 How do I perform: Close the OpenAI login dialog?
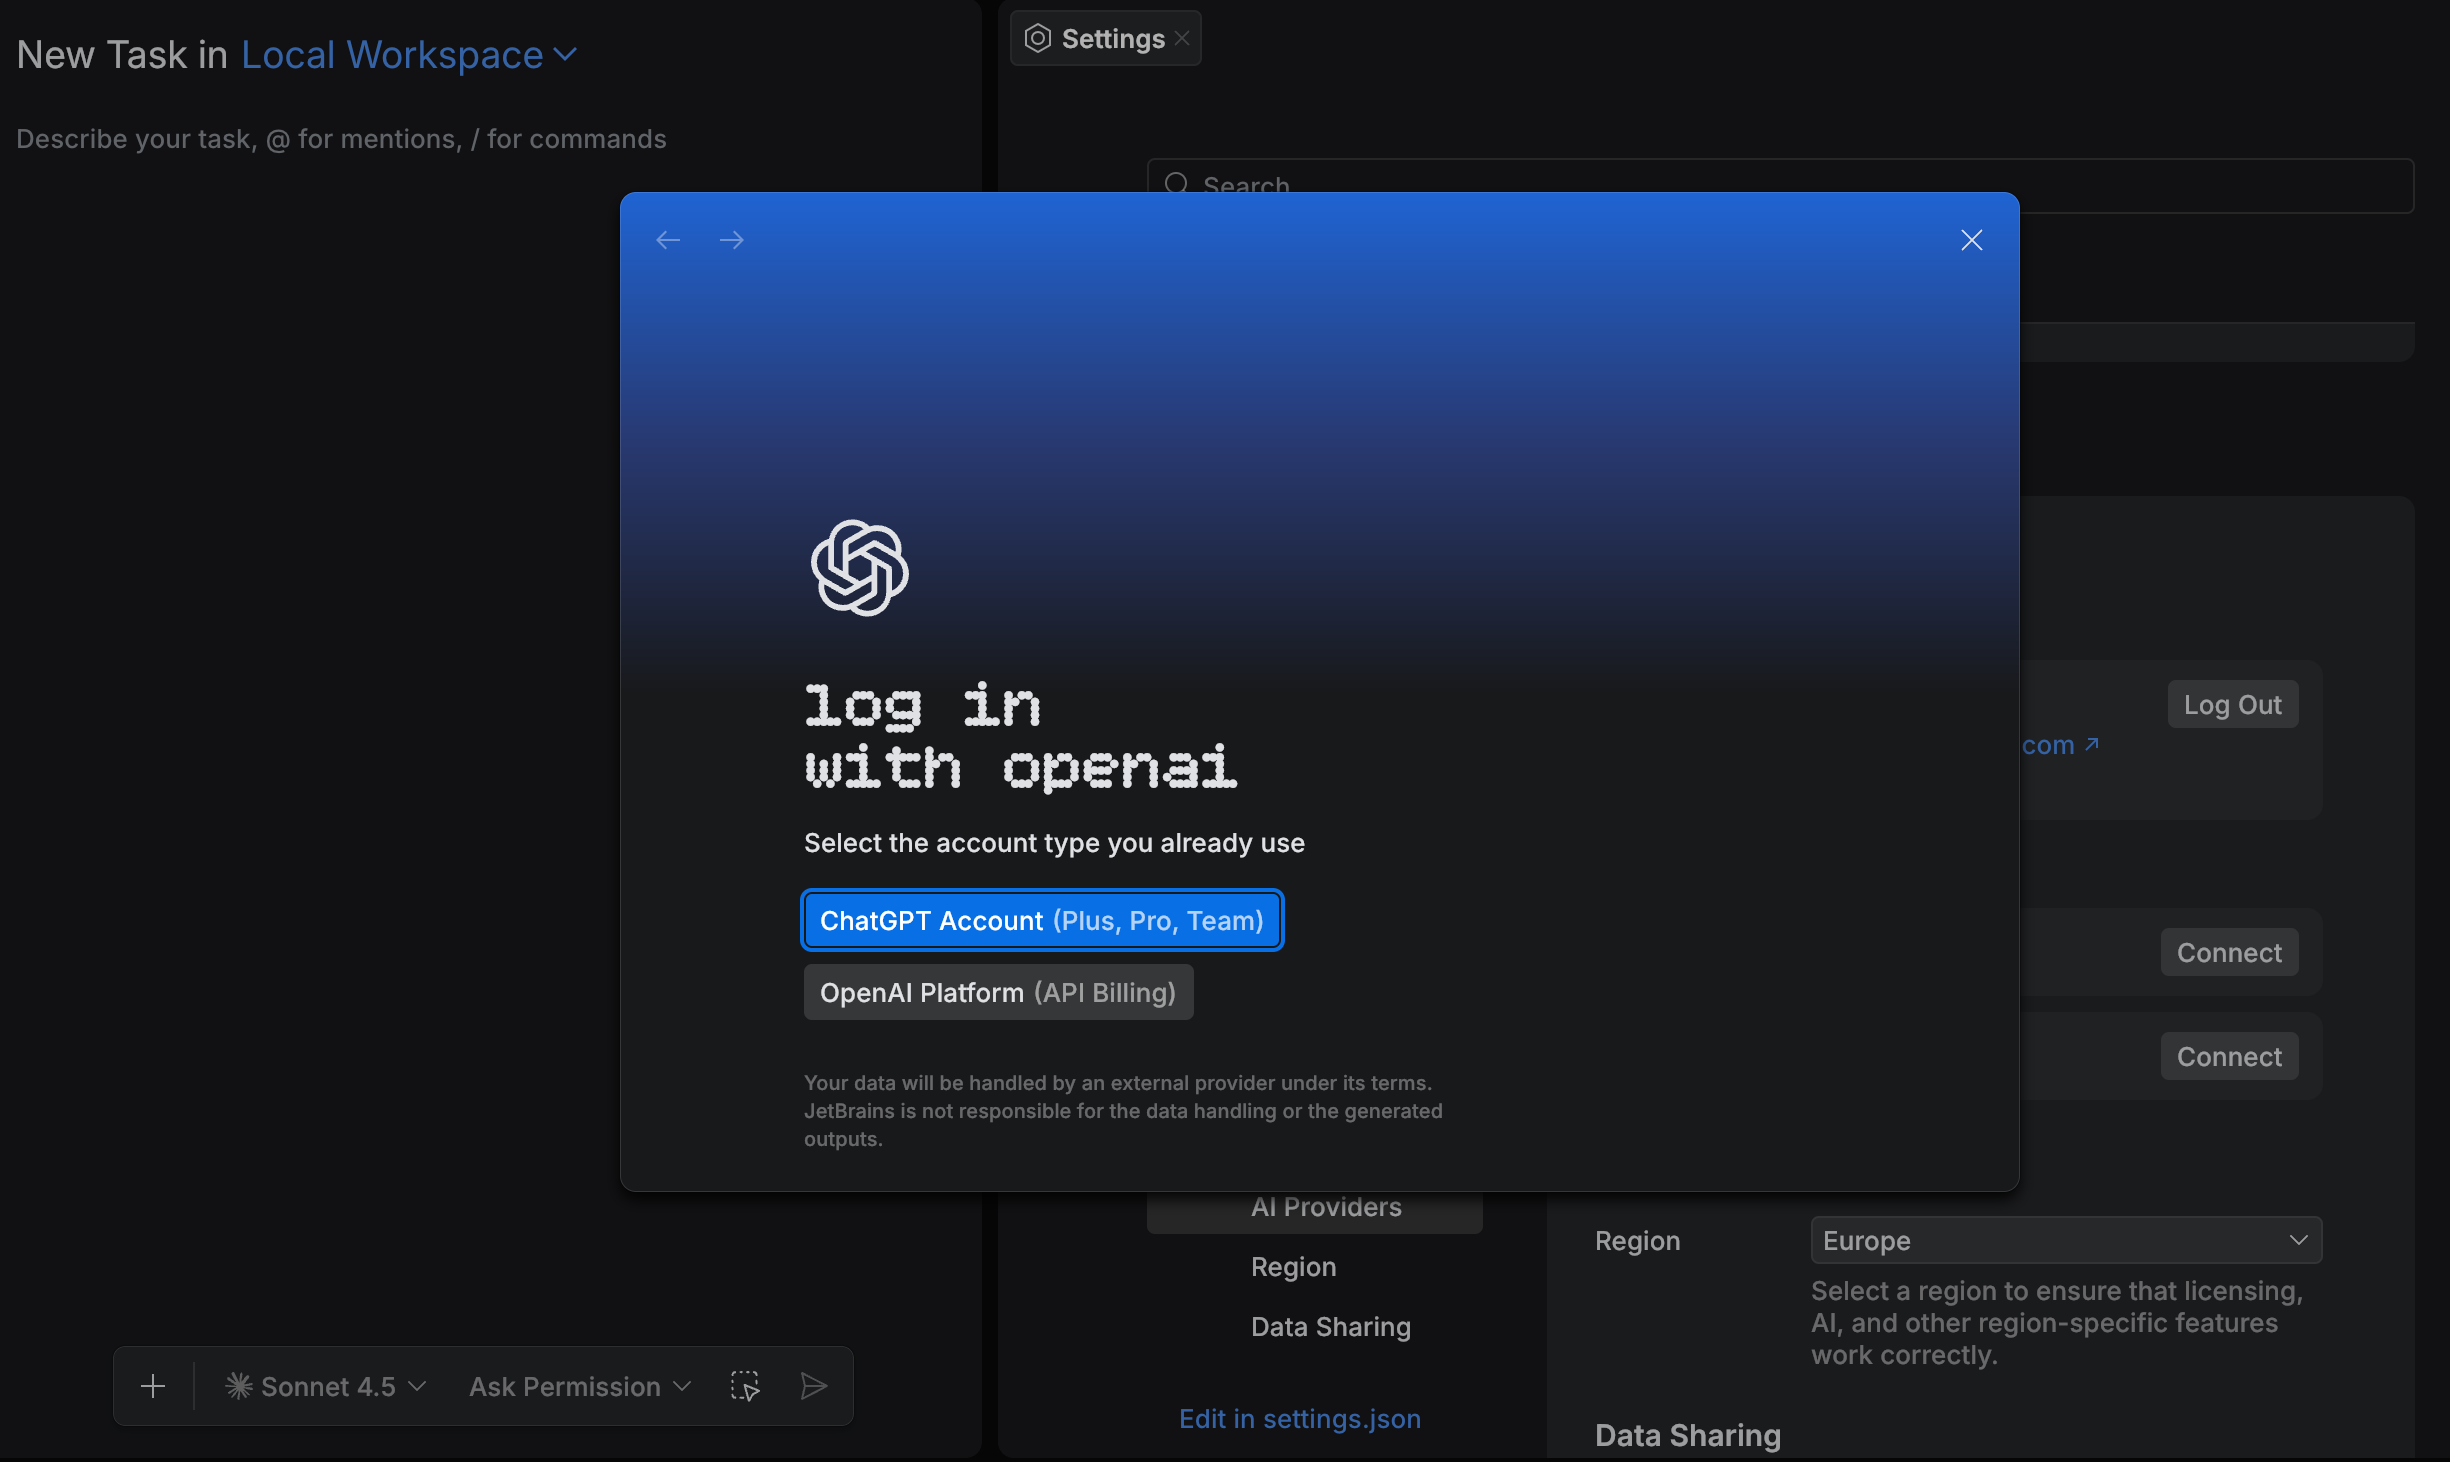(x=1971, y=240)
